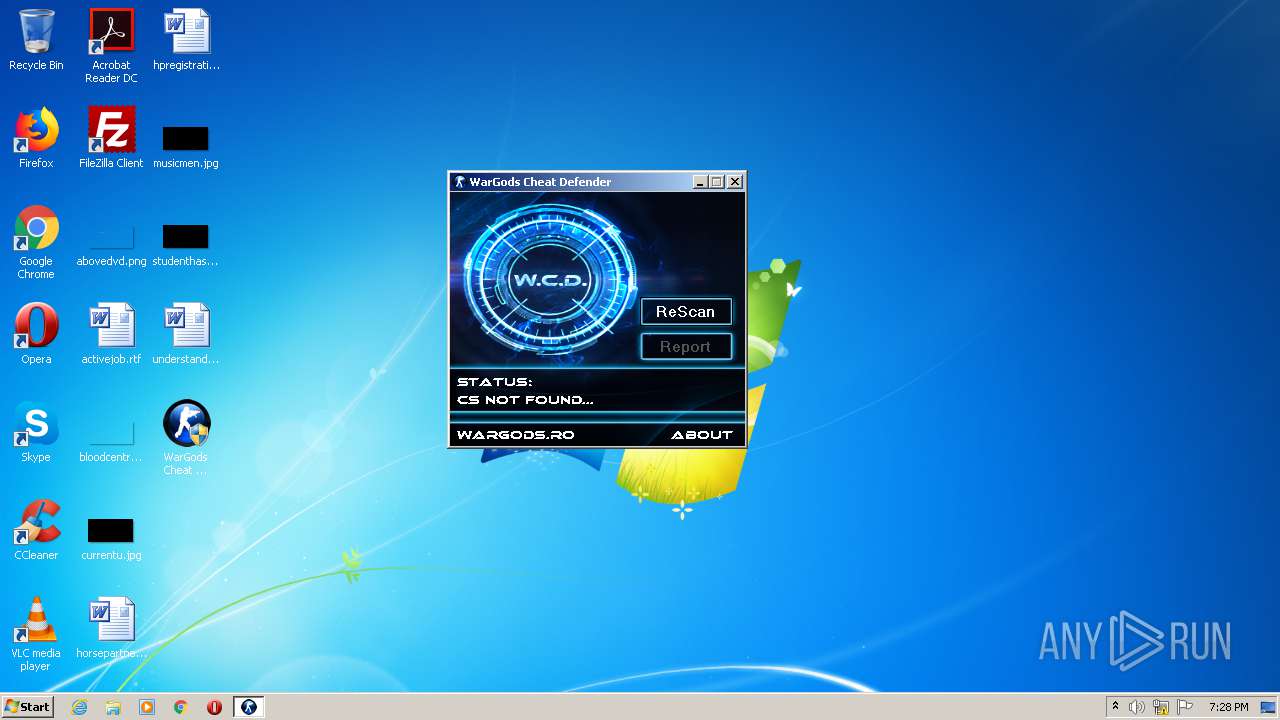Screen dimensions: 1280x720
Task: Click the CS NOT FOUND... status text
Action: coord(525,400)
